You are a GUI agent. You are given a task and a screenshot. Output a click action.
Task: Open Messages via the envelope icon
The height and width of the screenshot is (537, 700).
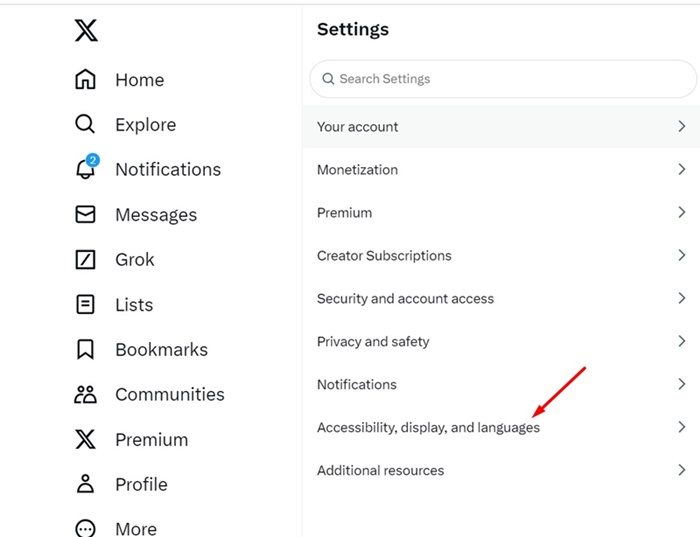pyautogui.click(x=85, y=214)
